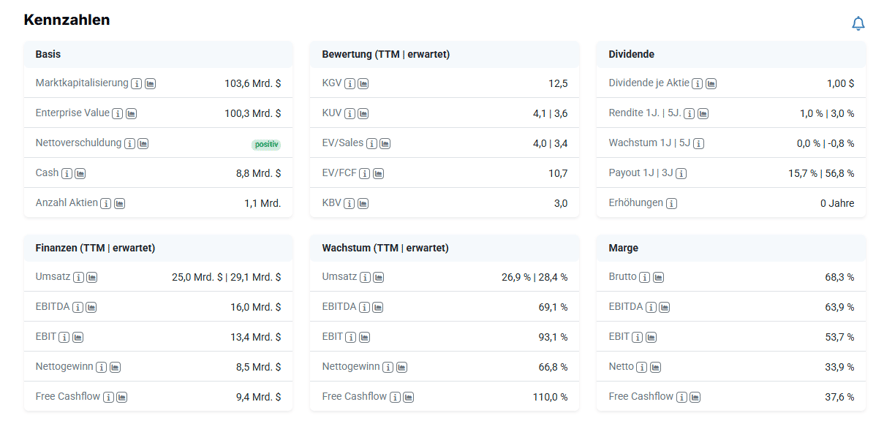Show chart icon for Brutto margin
Image resolution: width=884 pixels, height=421 pixels.
coord(658,278)
